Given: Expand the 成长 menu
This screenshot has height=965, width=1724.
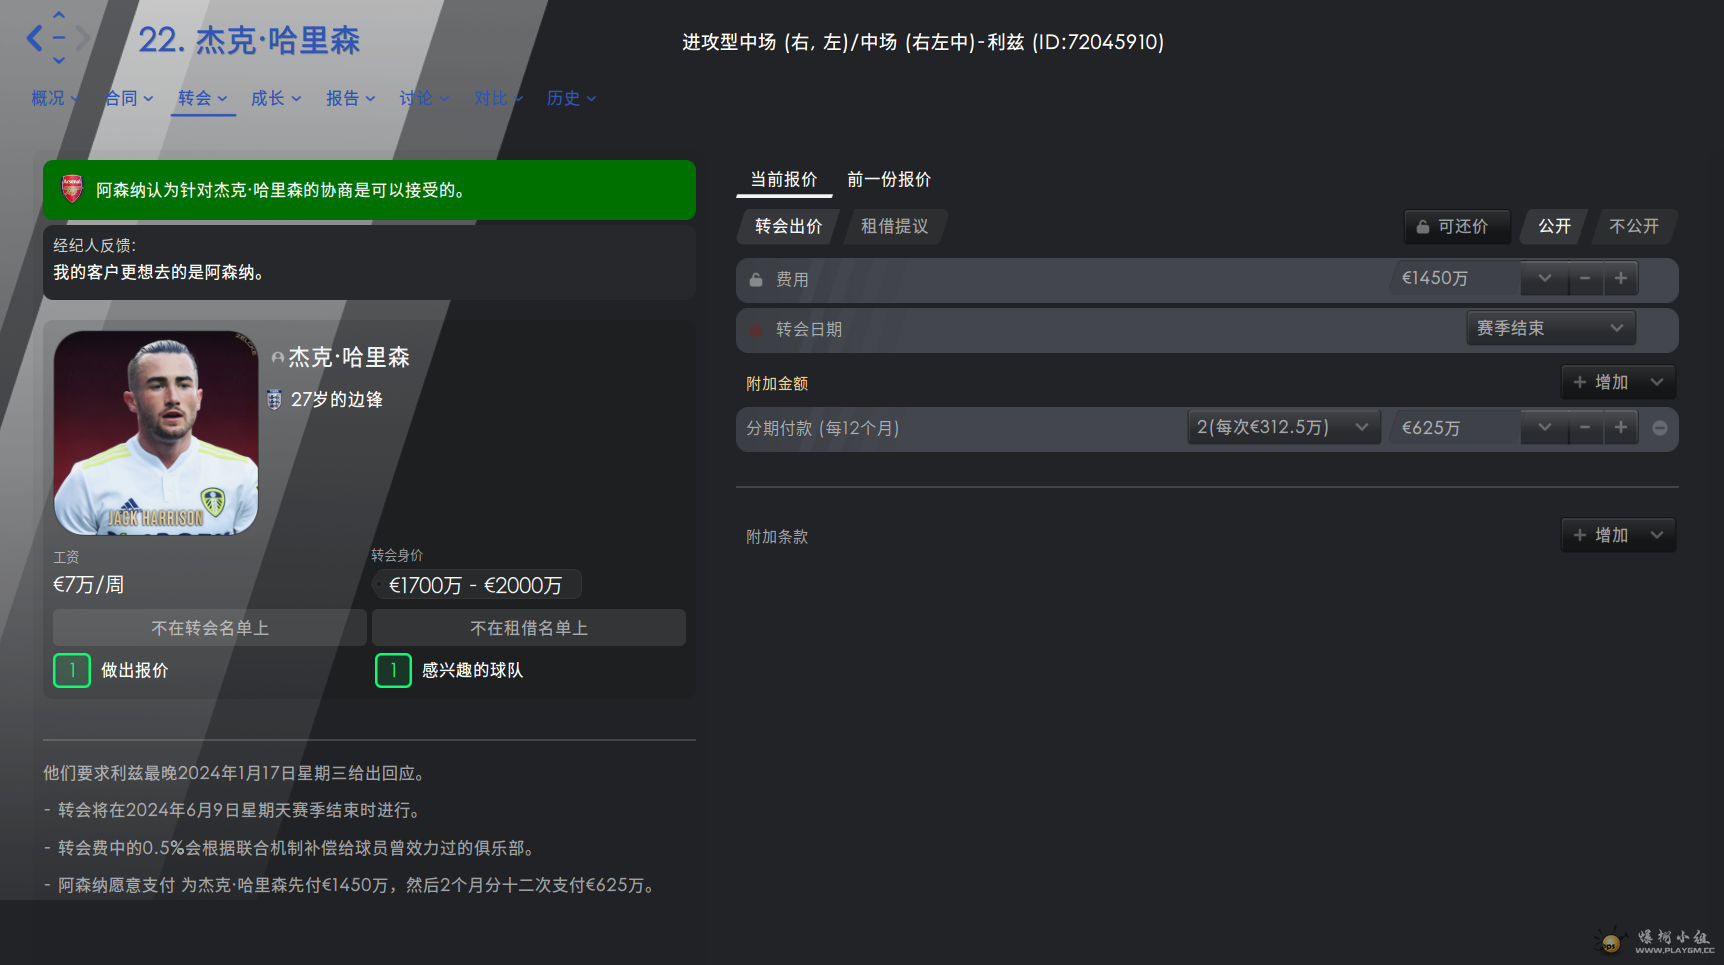Looking at the screenshot, I should pos(276,98).
